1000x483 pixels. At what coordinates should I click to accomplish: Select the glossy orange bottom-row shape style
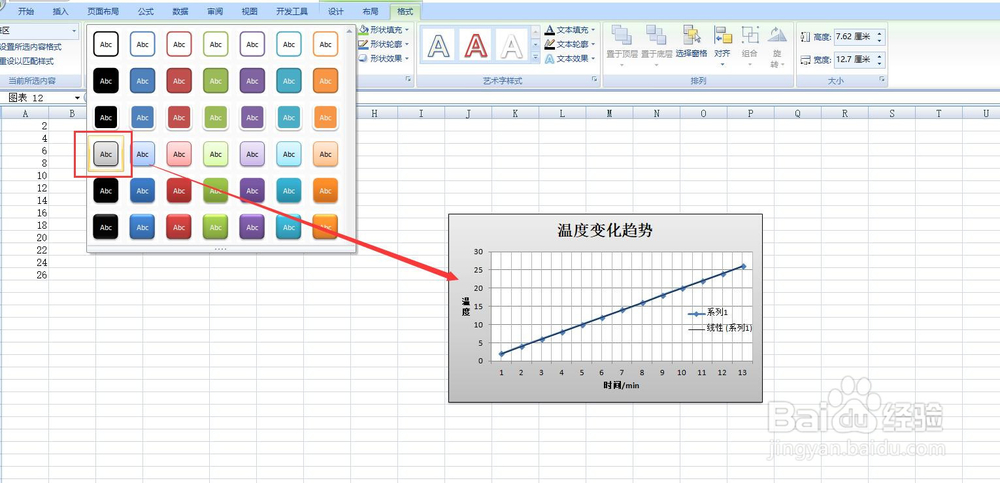click(325, 227)
